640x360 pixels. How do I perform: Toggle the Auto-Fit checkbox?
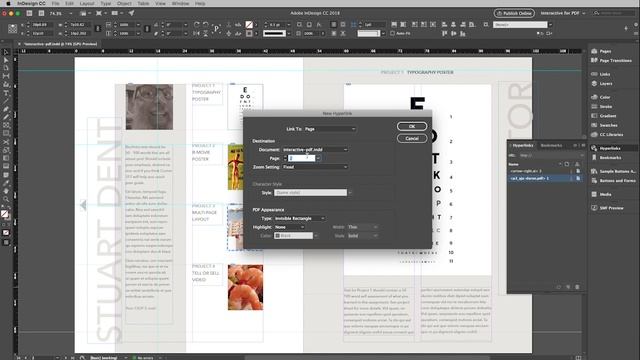coord(392,33)
